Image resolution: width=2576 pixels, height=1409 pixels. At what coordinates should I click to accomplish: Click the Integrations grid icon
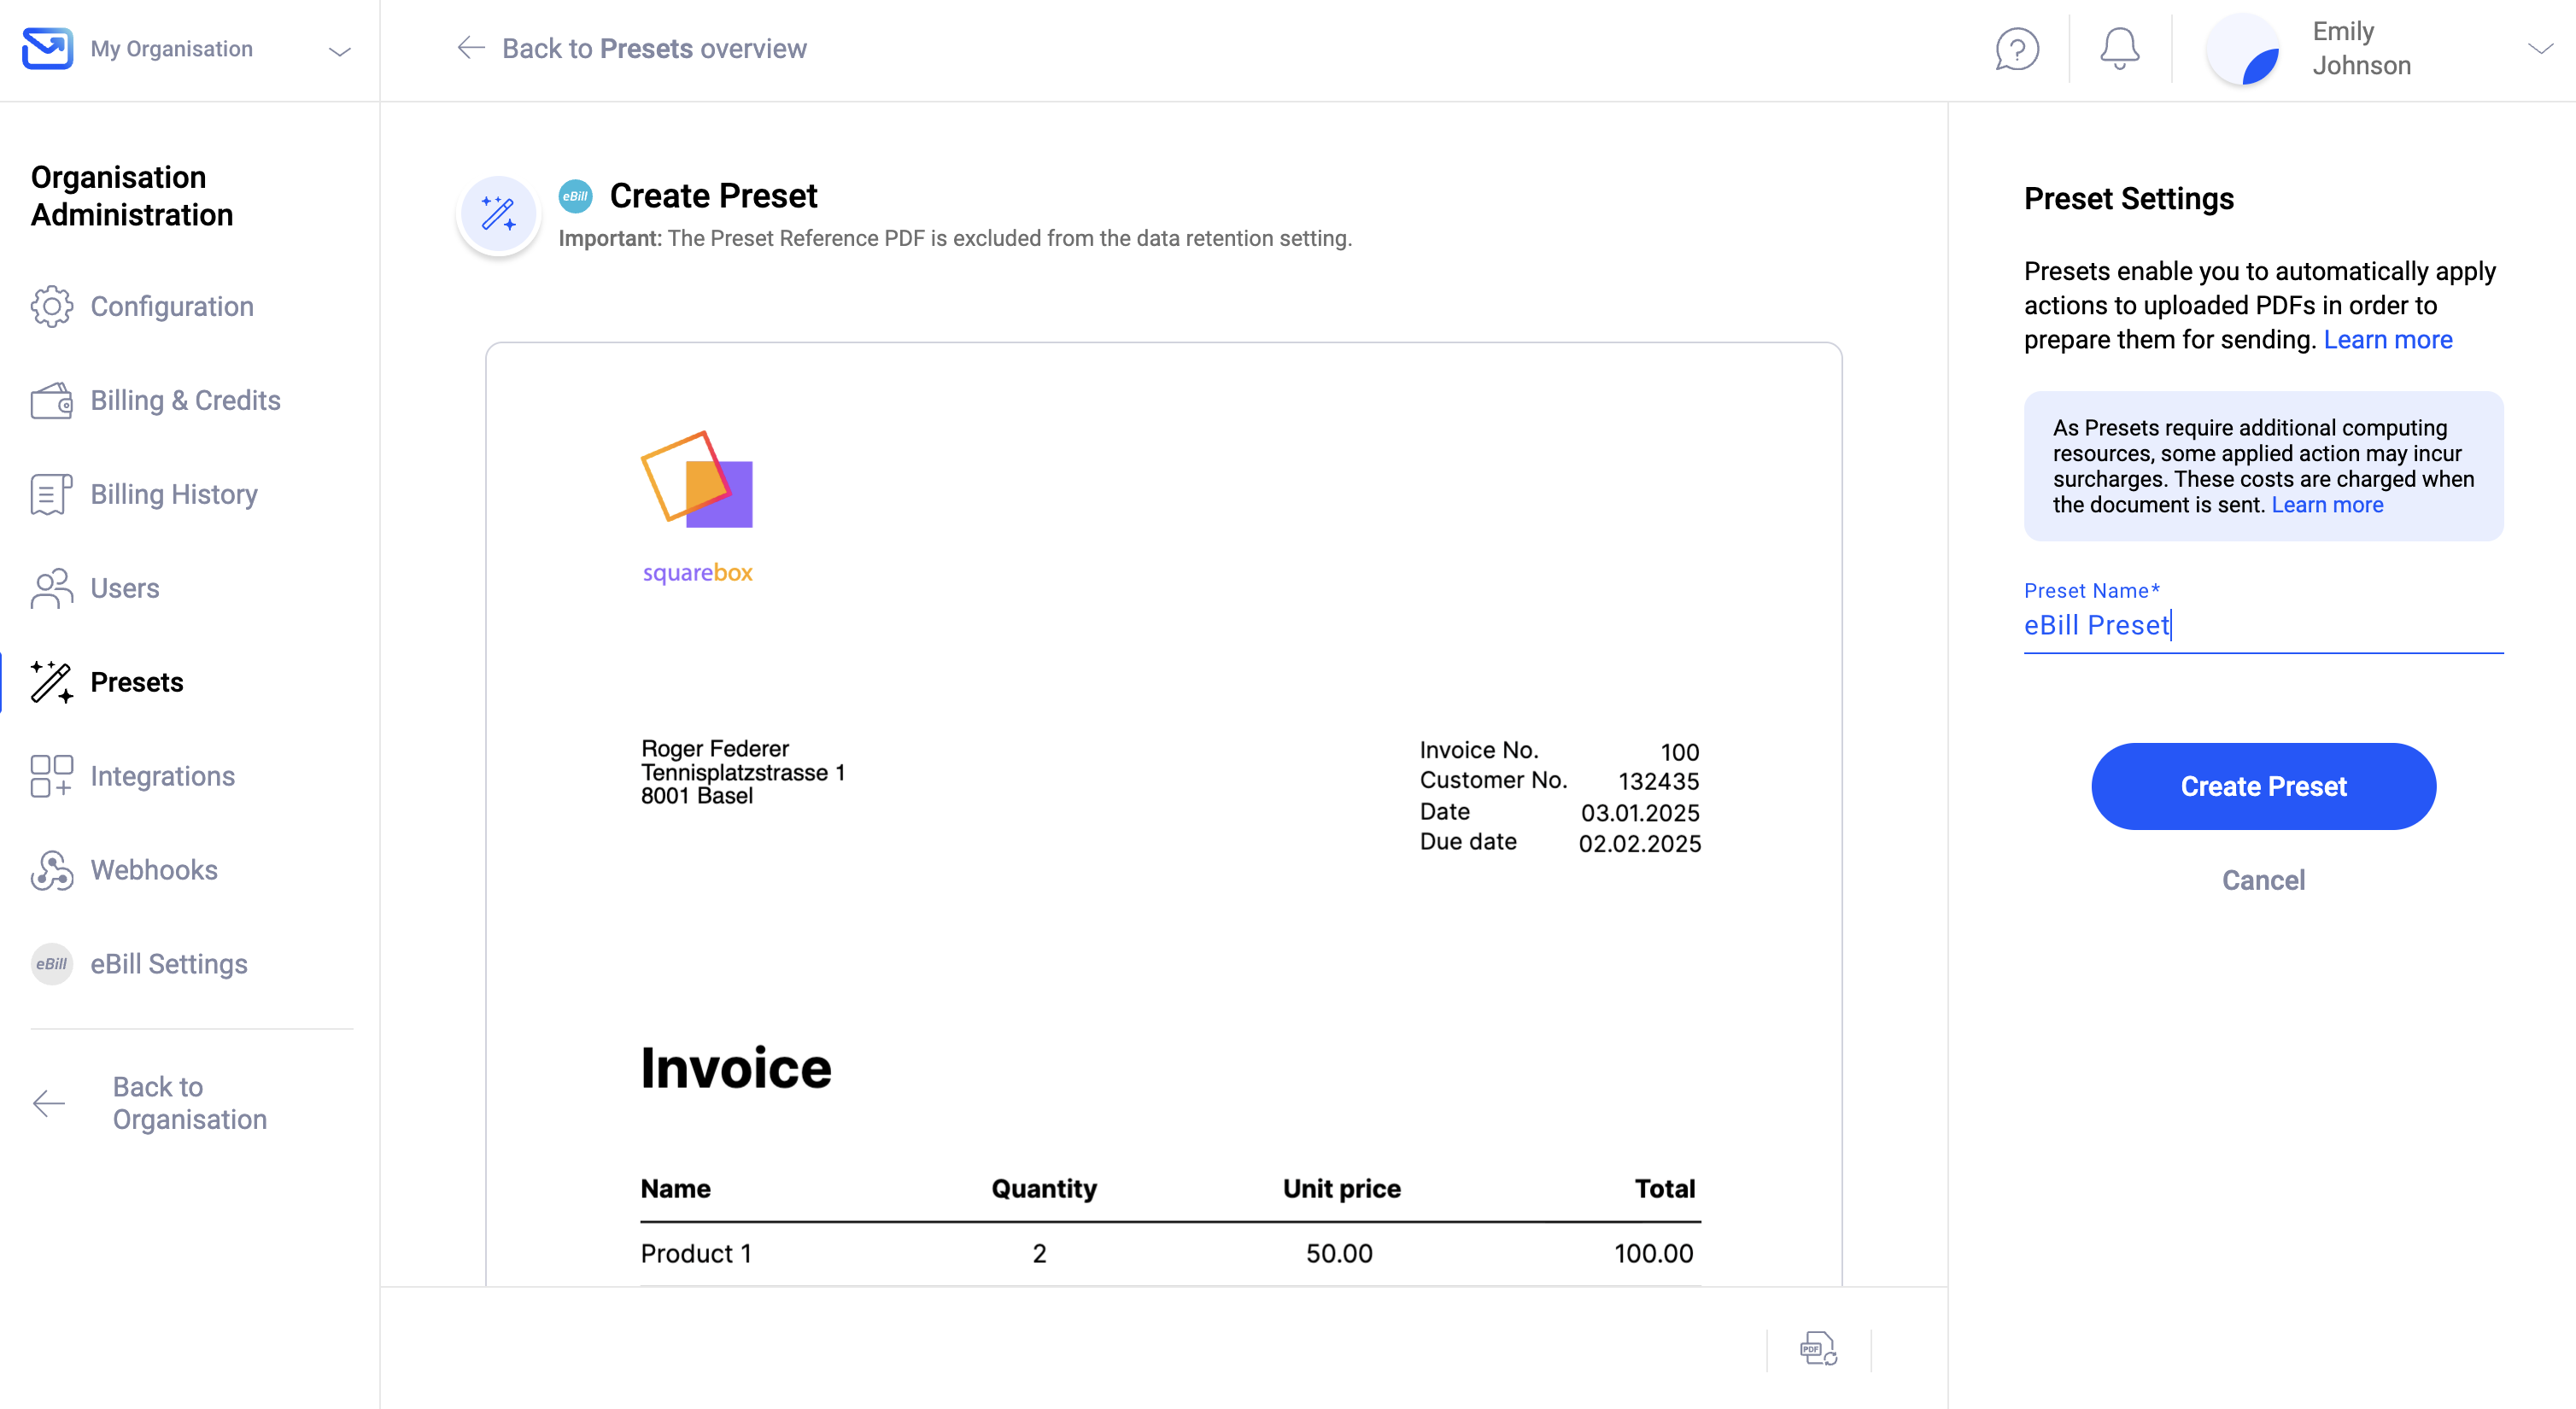click(x=51, y=776)
